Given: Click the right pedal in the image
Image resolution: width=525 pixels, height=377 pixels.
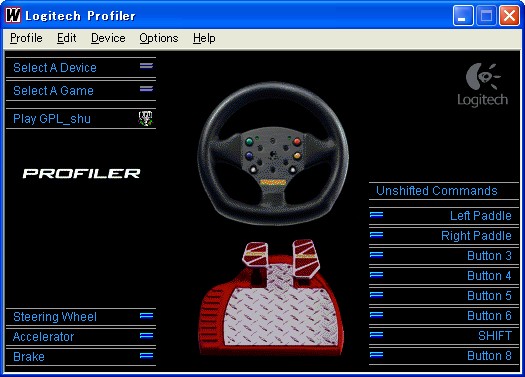Looking at the screenshot, I should [306, 258].
